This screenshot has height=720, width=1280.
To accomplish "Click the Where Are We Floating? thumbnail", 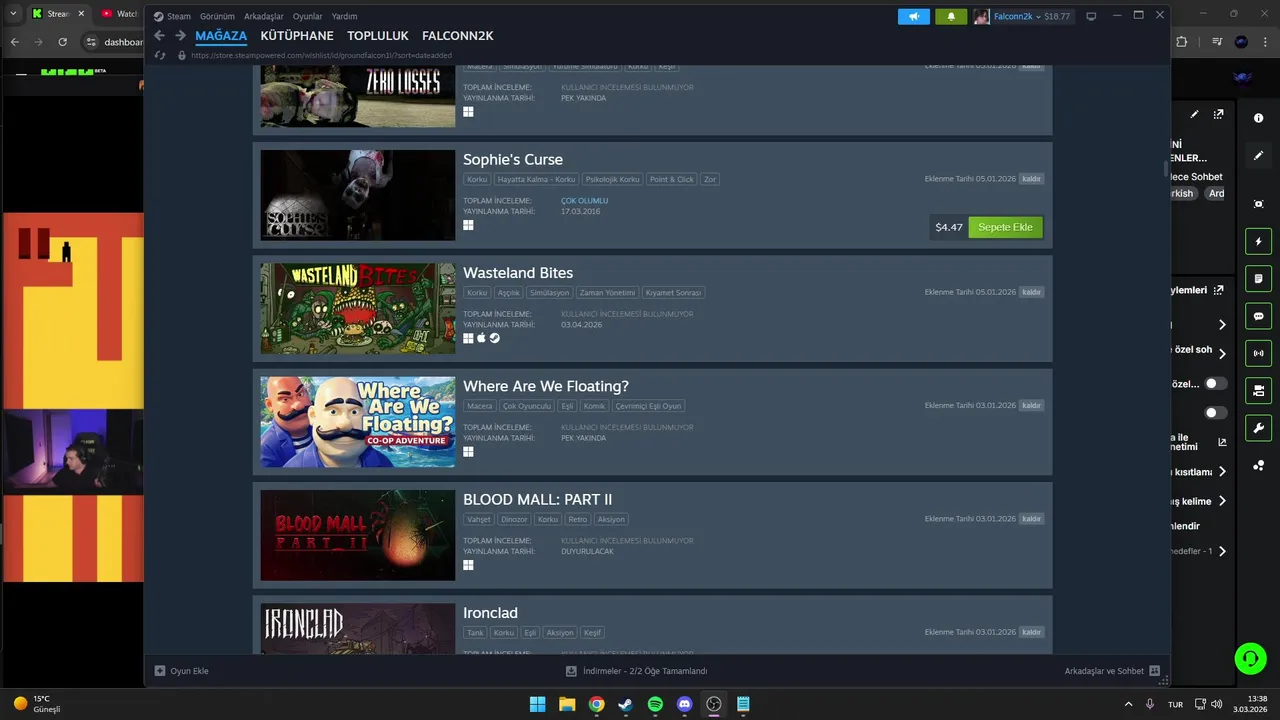I will point(358,422).
